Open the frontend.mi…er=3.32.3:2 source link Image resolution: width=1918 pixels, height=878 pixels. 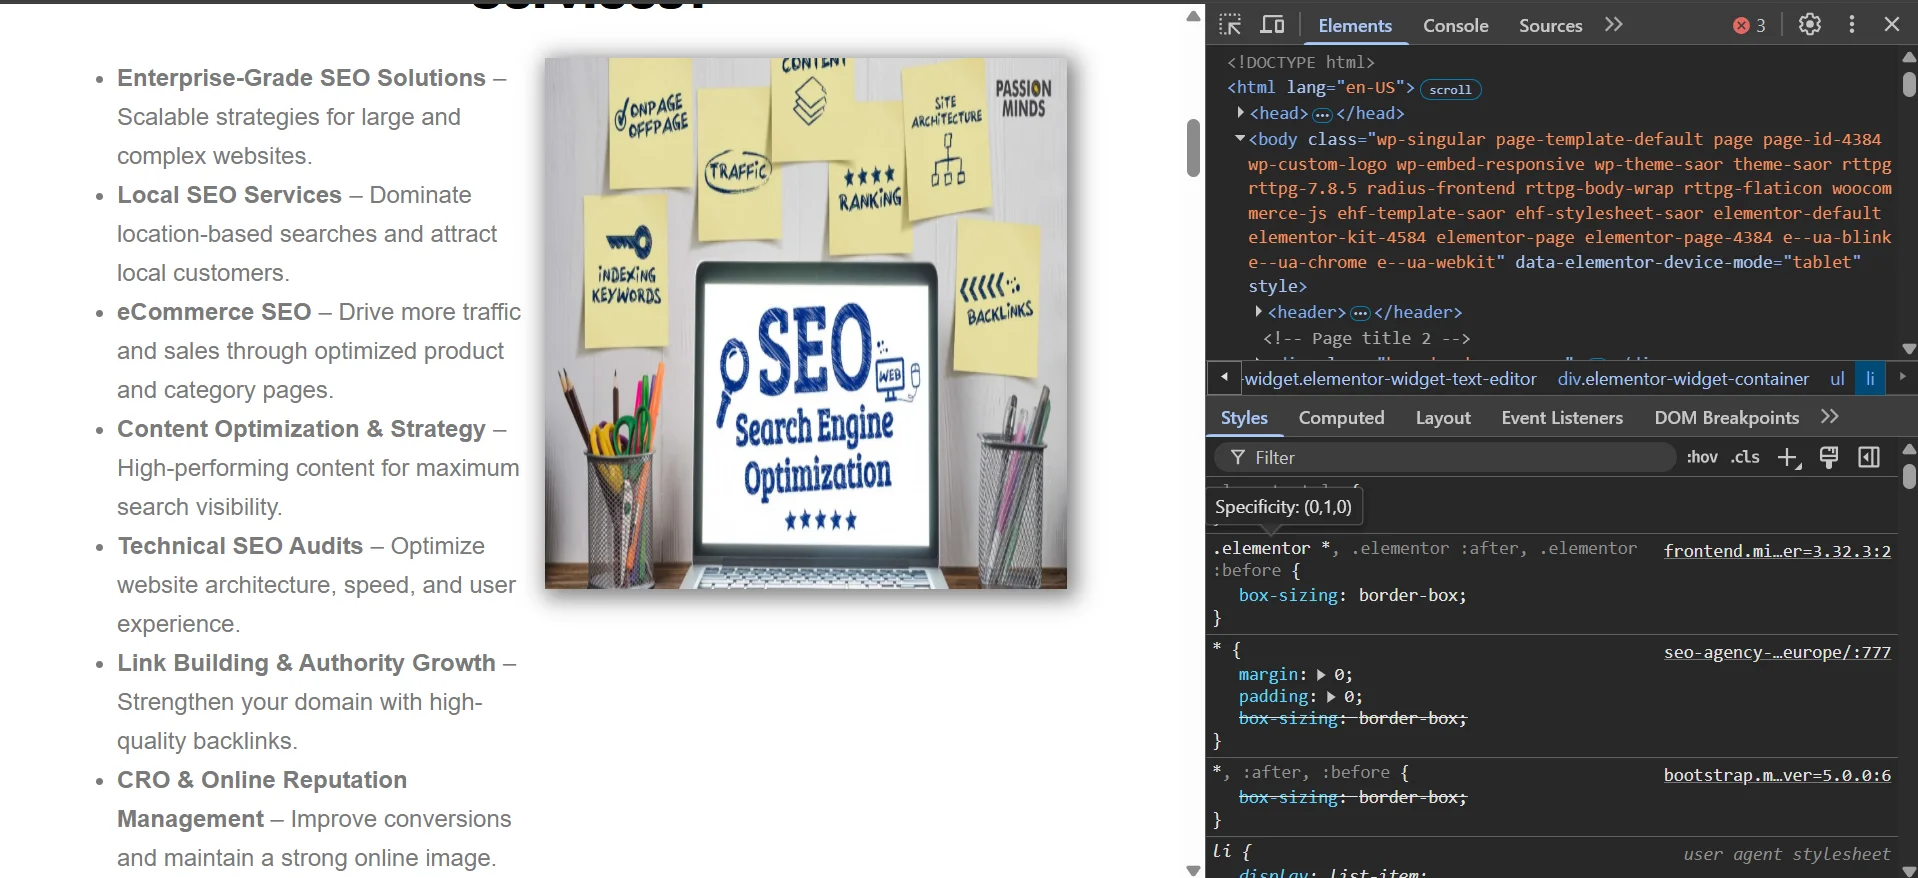click(x=1776, y=551)
